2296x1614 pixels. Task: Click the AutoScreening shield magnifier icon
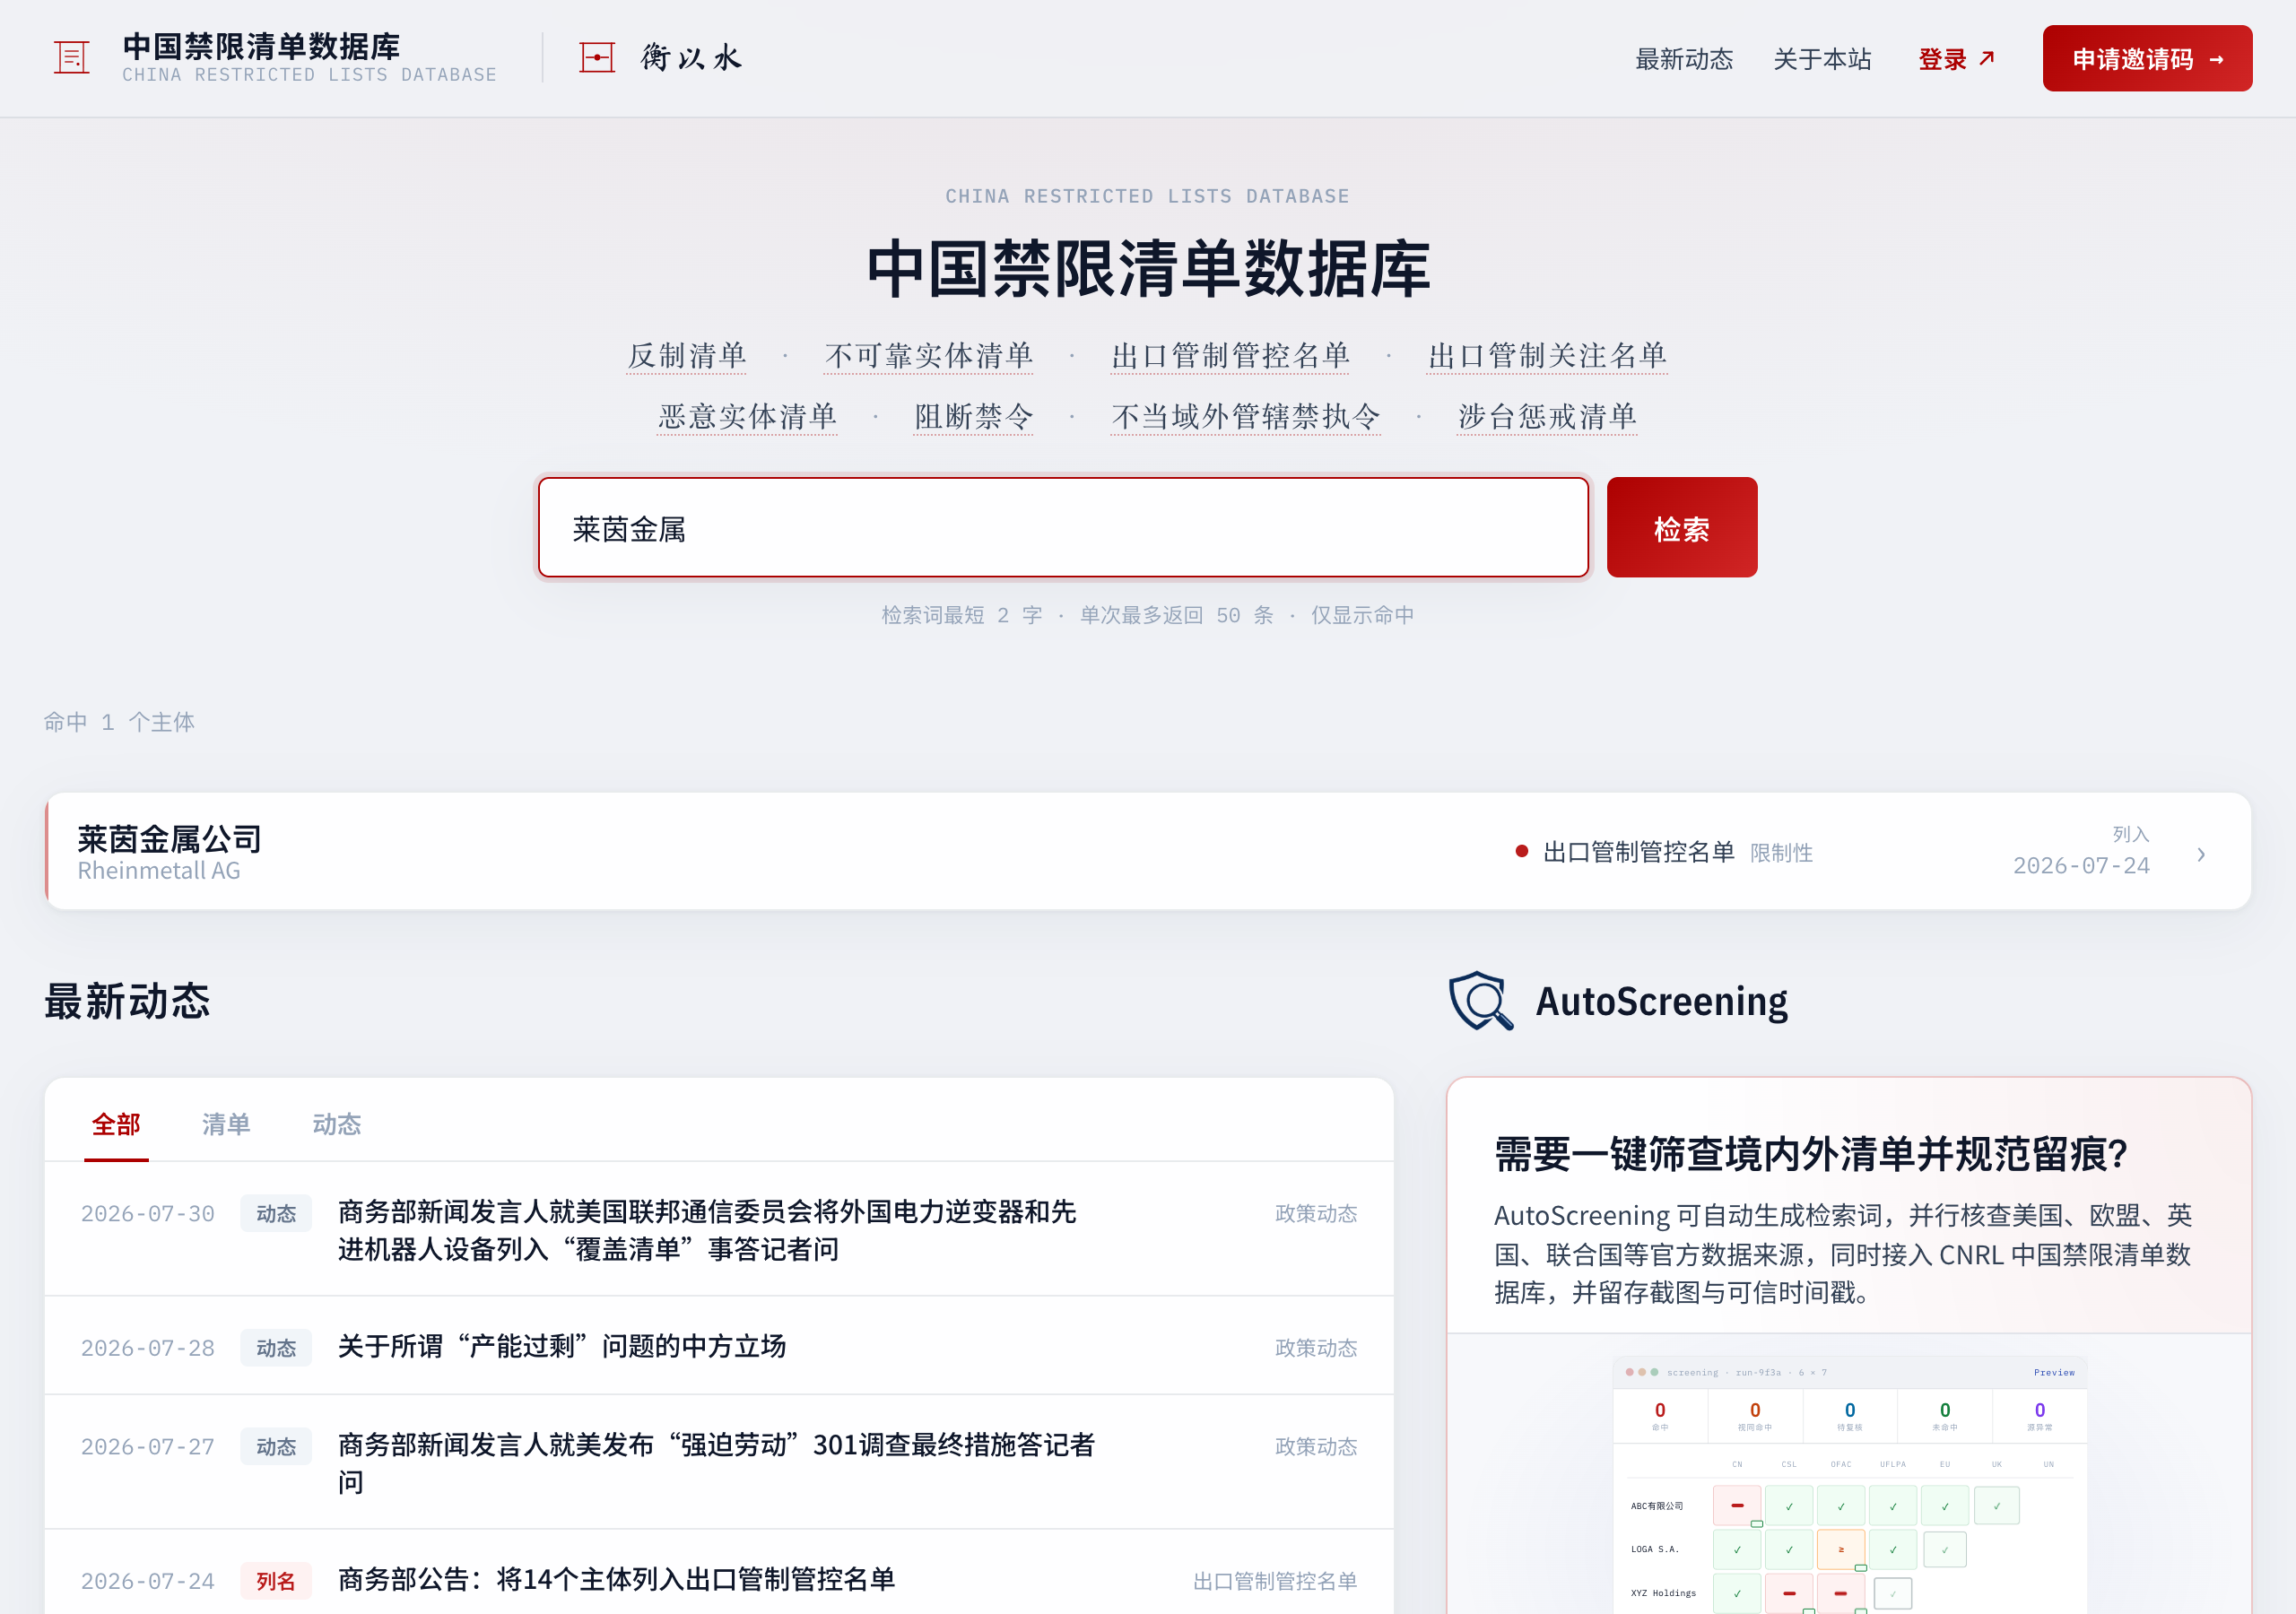(1481, 1001)
